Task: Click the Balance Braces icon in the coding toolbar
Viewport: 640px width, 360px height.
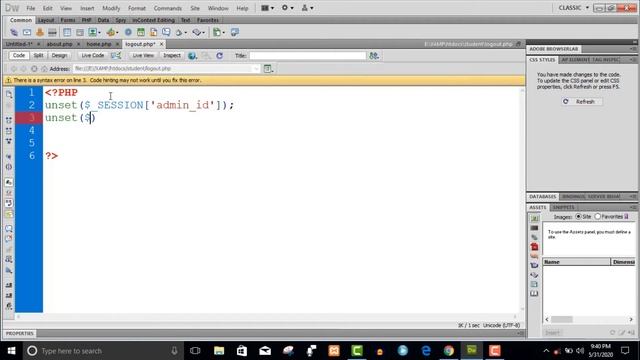Action: (x=9, y=167)
